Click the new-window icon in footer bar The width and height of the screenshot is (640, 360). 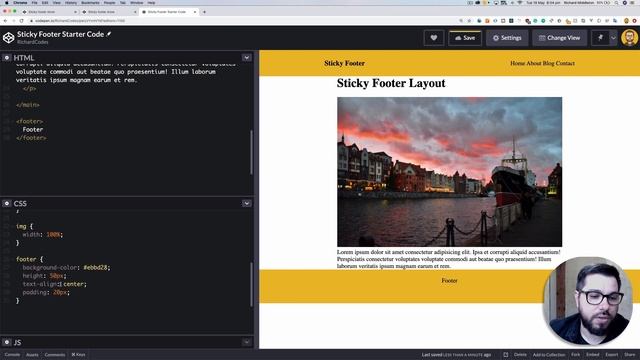click(506, 355)
